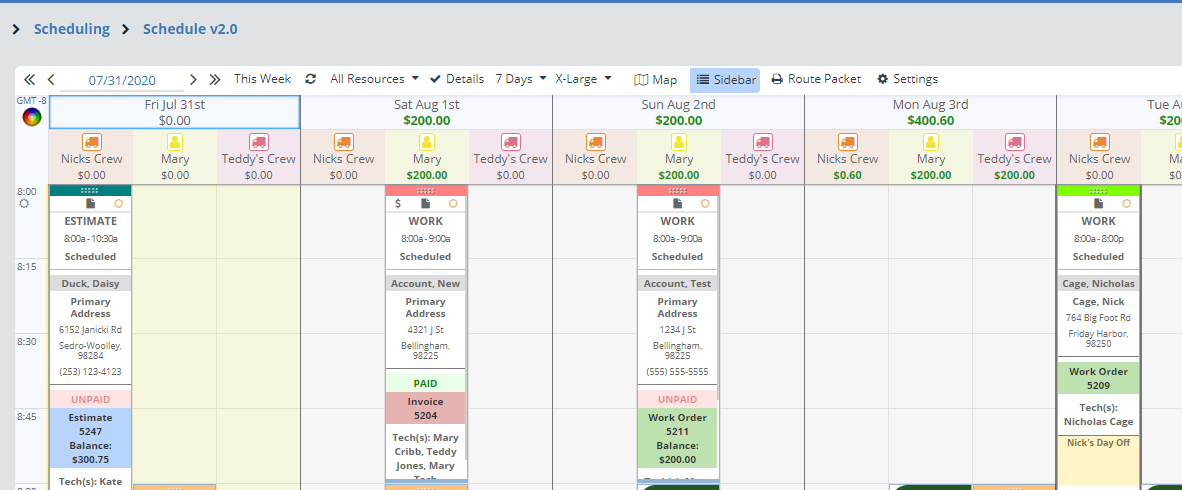Click the This Week button

[x=262, y=79]
